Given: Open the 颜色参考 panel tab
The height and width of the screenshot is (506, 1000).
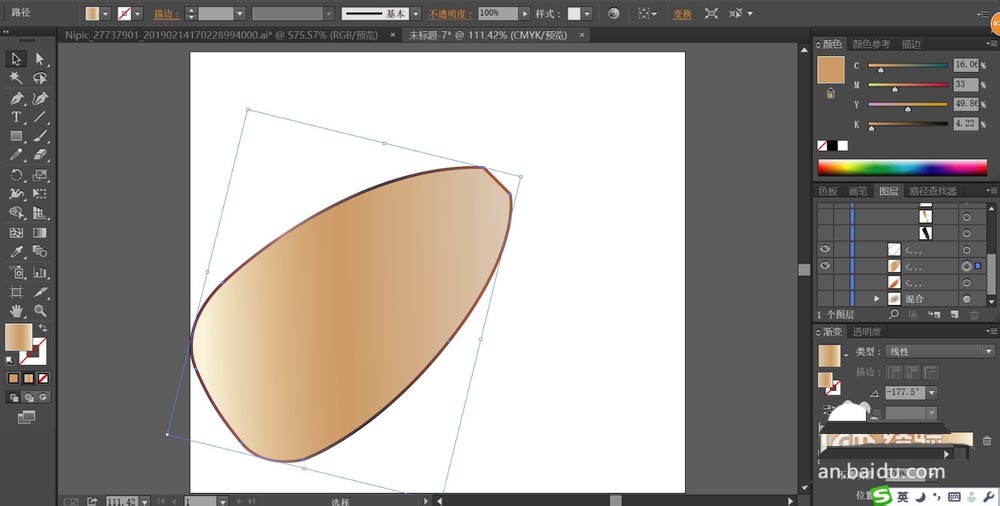Looking at the screenshot, I should point(871,44).
